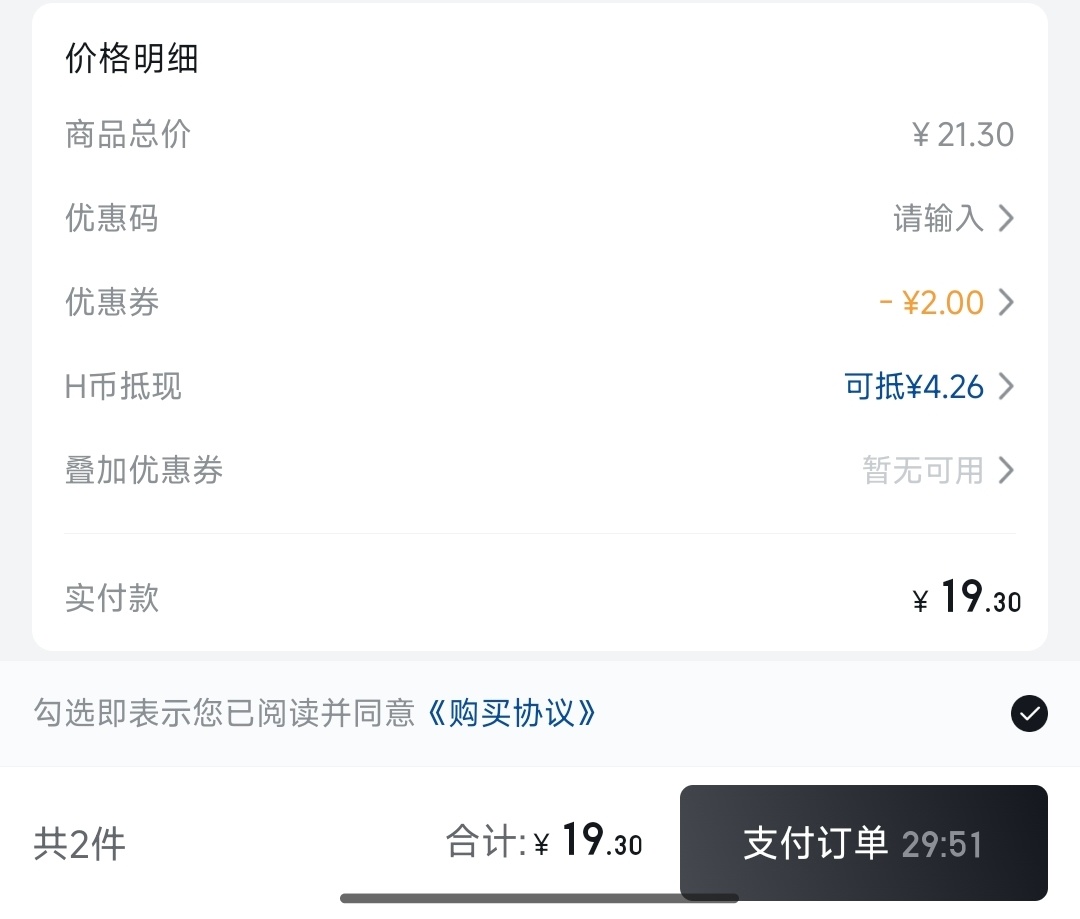Click the 优惠券 row label
1080x919 pixels.
112,302
